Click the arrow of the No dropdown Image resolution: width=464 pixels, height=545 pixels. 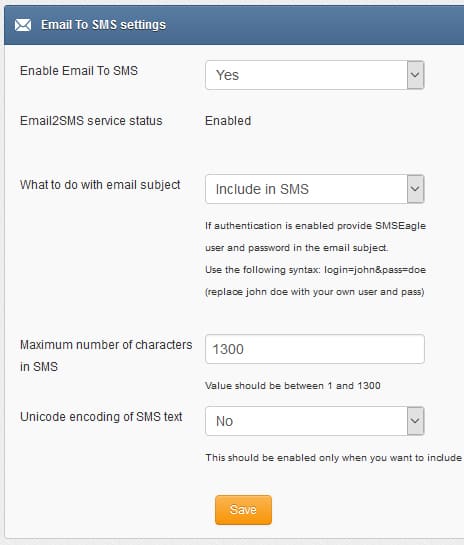pyautogui.click(x=415, y=421)
